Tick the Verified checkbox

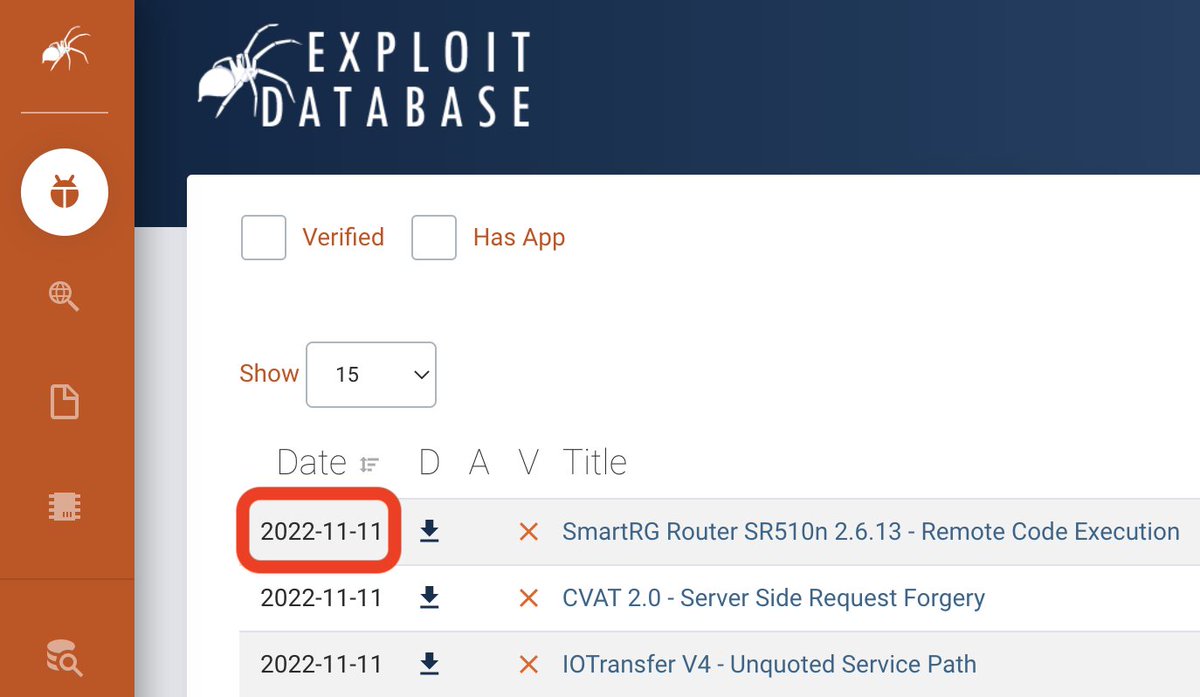tap(264, 238)
